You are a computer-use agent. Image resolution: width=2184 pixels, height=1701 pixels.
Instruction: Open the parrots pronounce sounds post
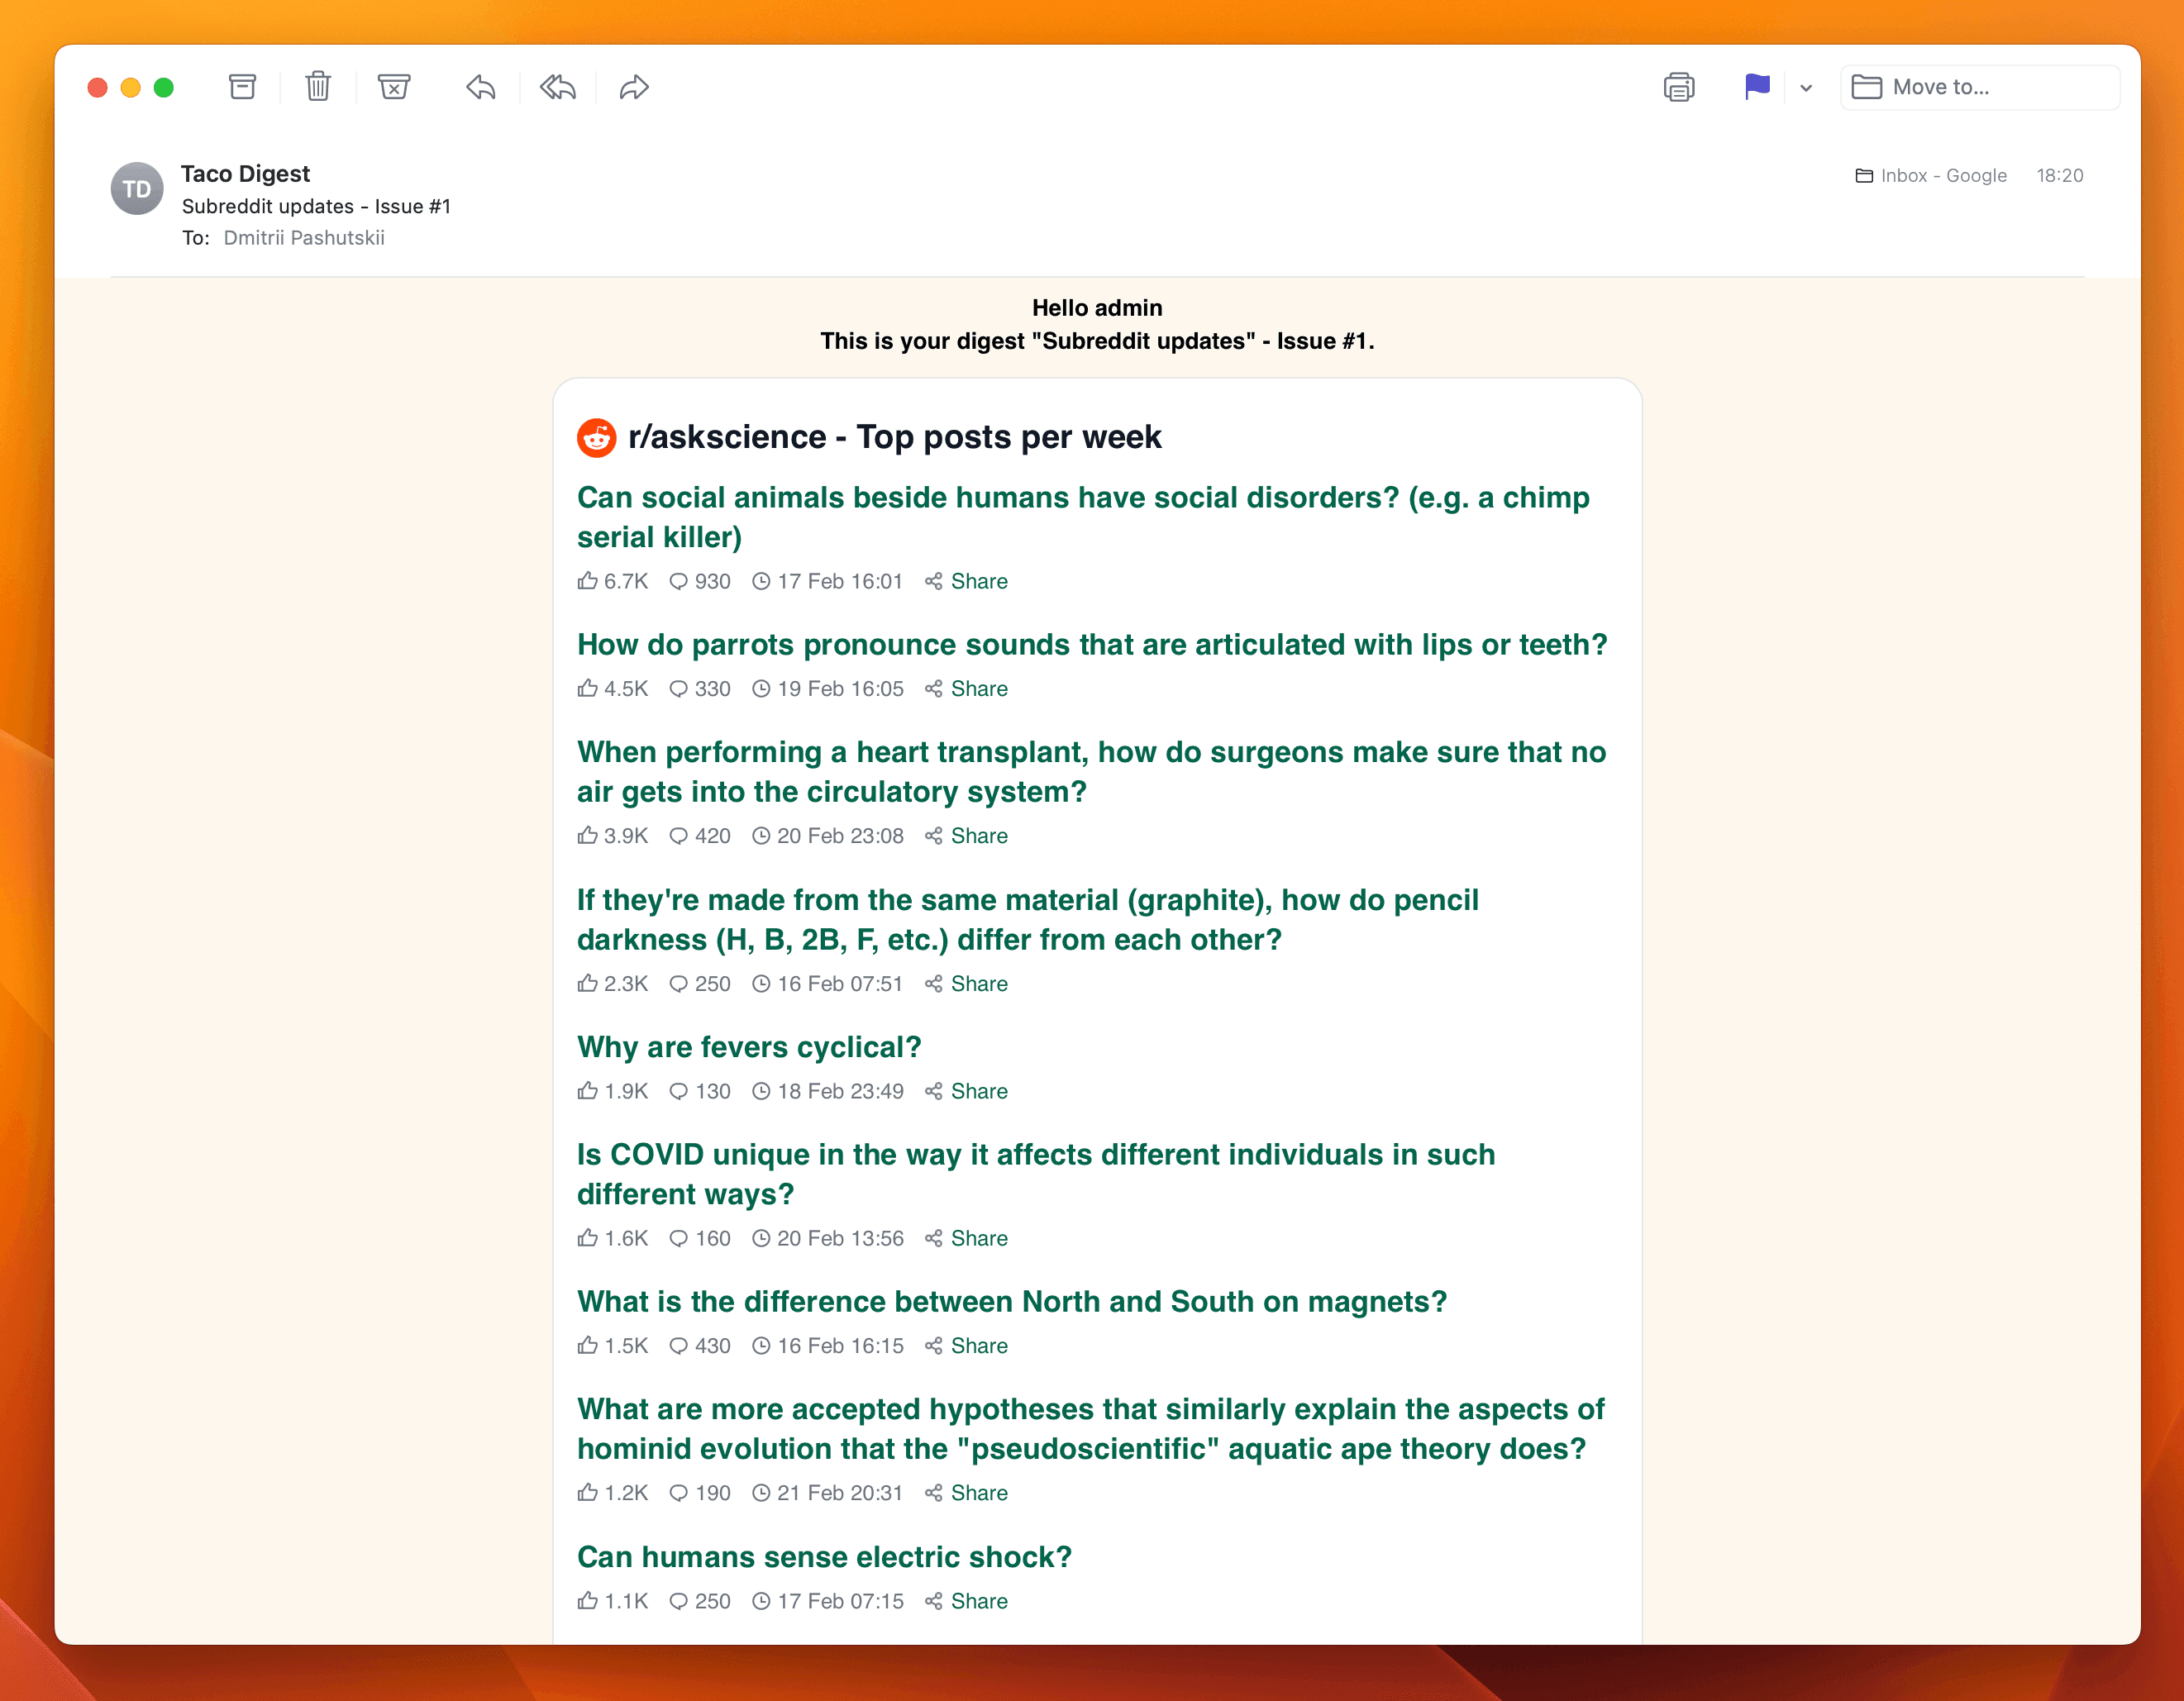coord(1092,645)
